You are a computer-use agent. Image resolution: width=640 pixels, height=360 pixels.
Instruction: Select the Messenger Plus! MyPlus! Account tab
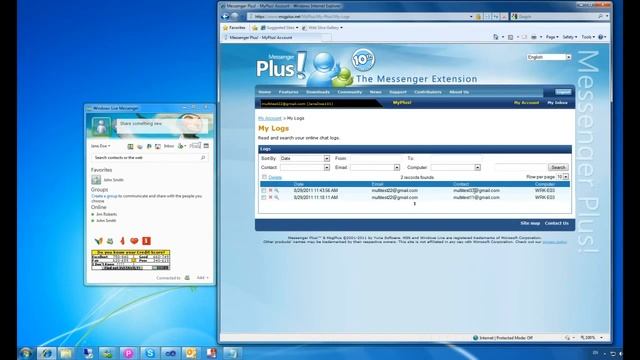[277, 38]
